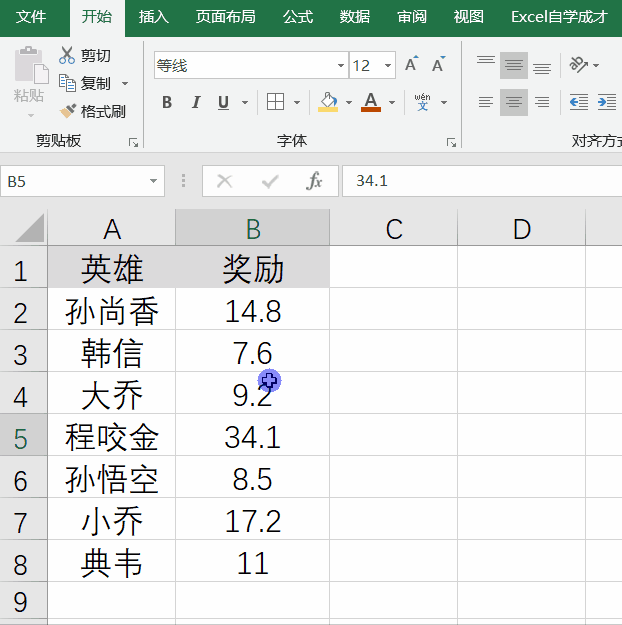This screenshot has height=625, width=622.
Task: Click the text orientation icon
Action: tap(578, 65)
